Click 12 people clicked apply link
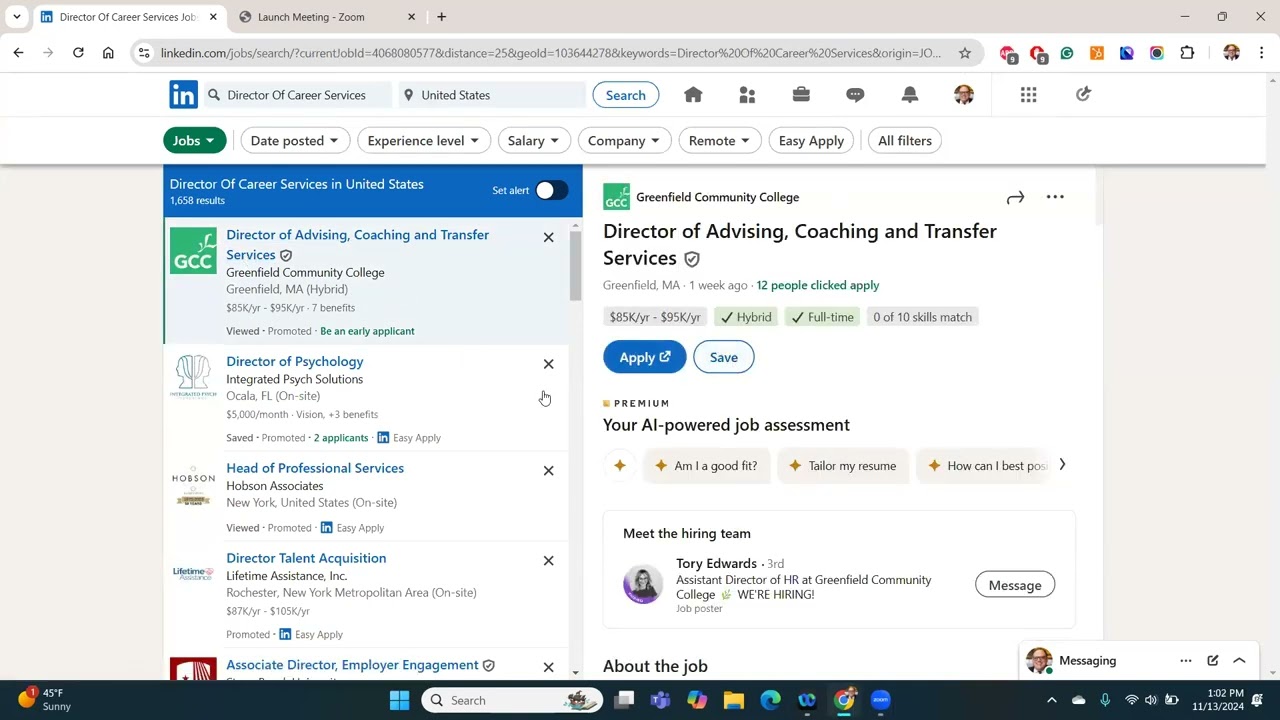This screenshot has width=1280, height=720. coord(818,285)
